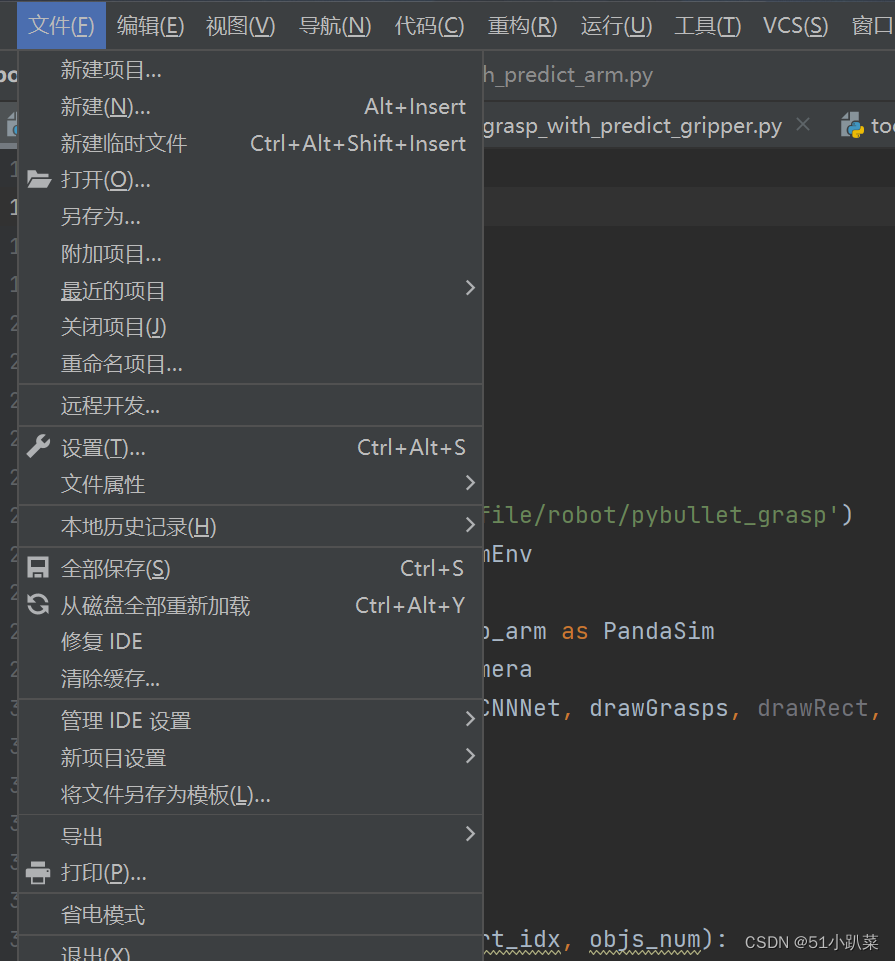Choose 另存为... menu entry
This screenshot has height=961, width=895.
250,216
